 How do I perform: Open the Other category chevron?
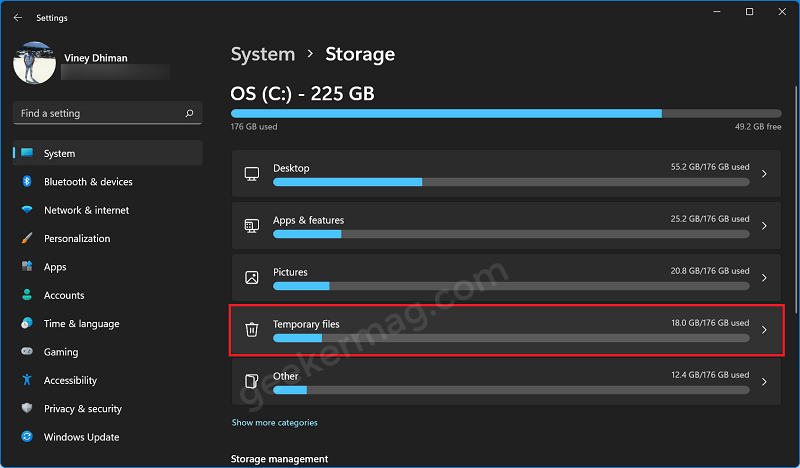(x=764, y=382)
